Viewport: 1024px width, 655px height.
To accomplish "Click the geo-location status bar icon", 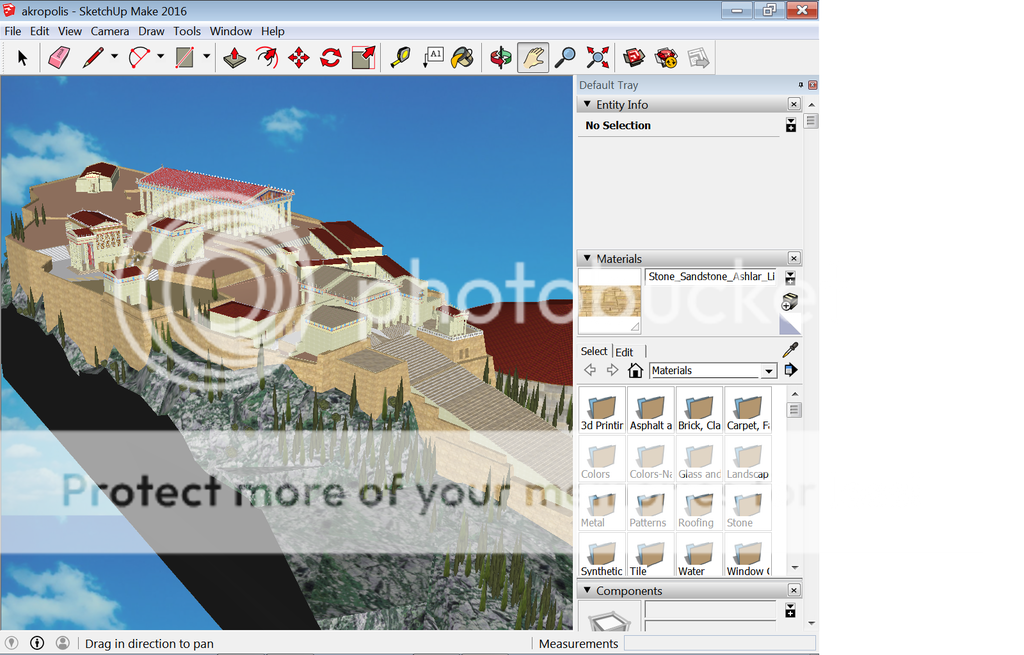I will point(12,643).
